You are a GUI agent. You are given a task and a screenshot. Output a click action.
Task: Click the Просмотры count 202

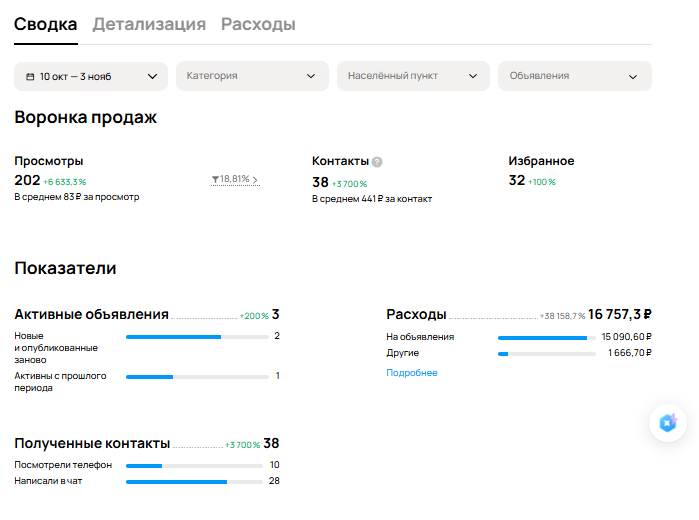pyautogui.click(x=27, y=181)
